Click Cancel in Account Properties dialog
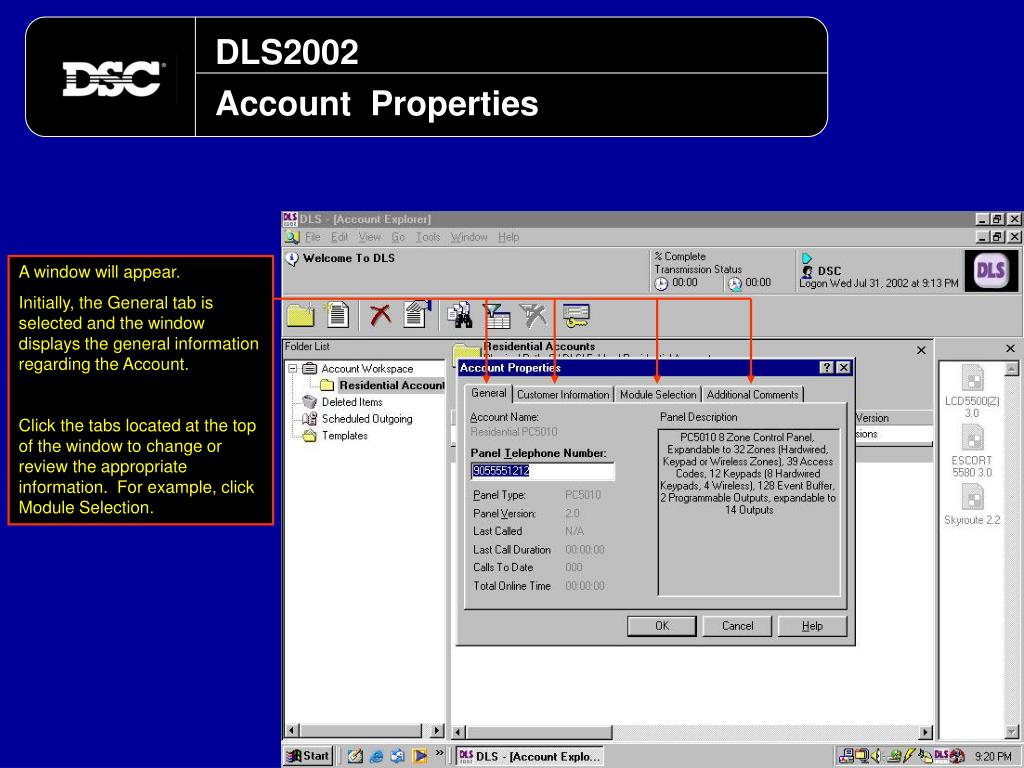 pyautogui.click(x=737, y=626)
